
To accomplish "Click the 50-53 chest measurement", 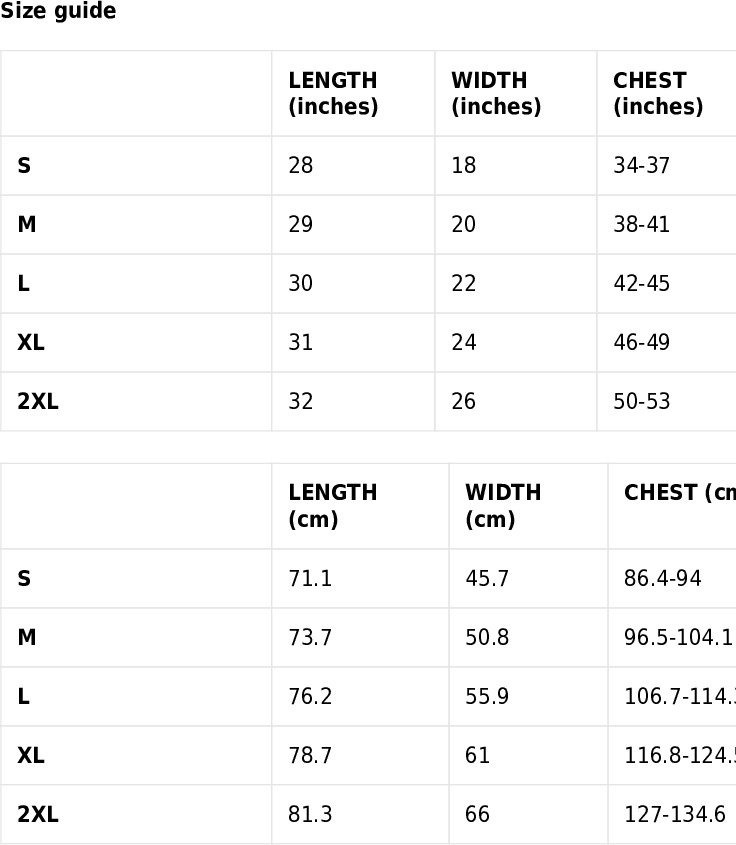I will coord(641,402).
